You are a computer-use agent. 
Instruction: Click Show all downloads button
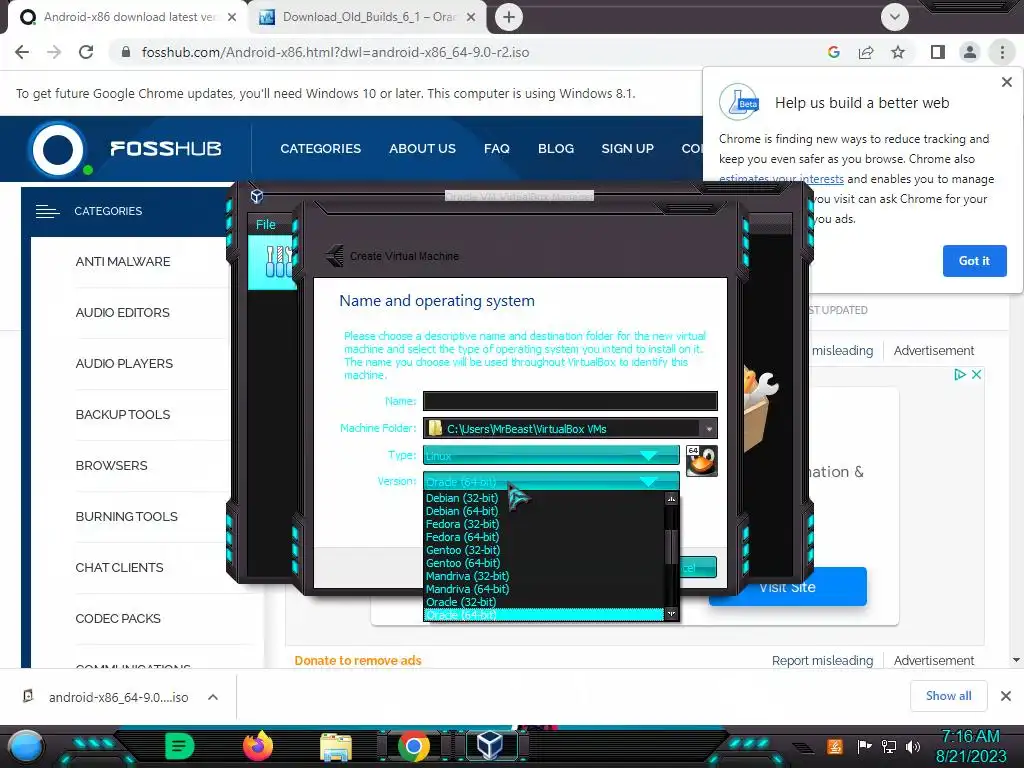[x=948, y=696]
